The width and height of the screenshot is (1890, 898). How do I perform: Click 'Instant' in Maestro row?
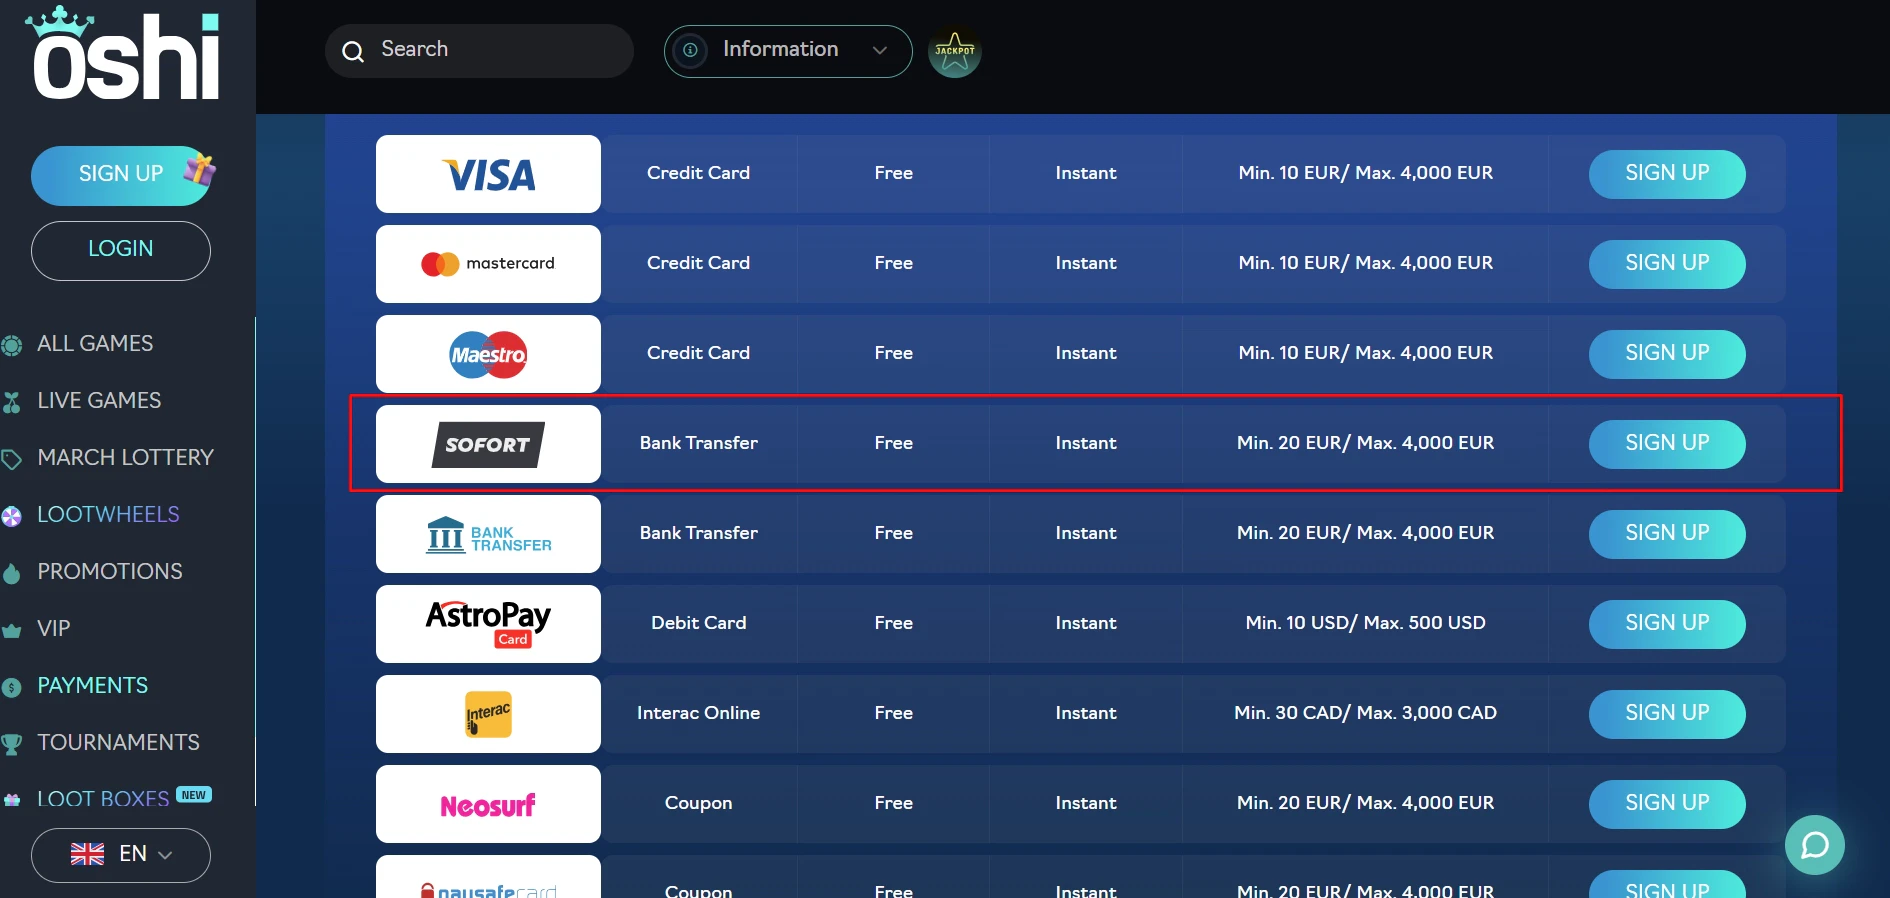pos(1086,353)
